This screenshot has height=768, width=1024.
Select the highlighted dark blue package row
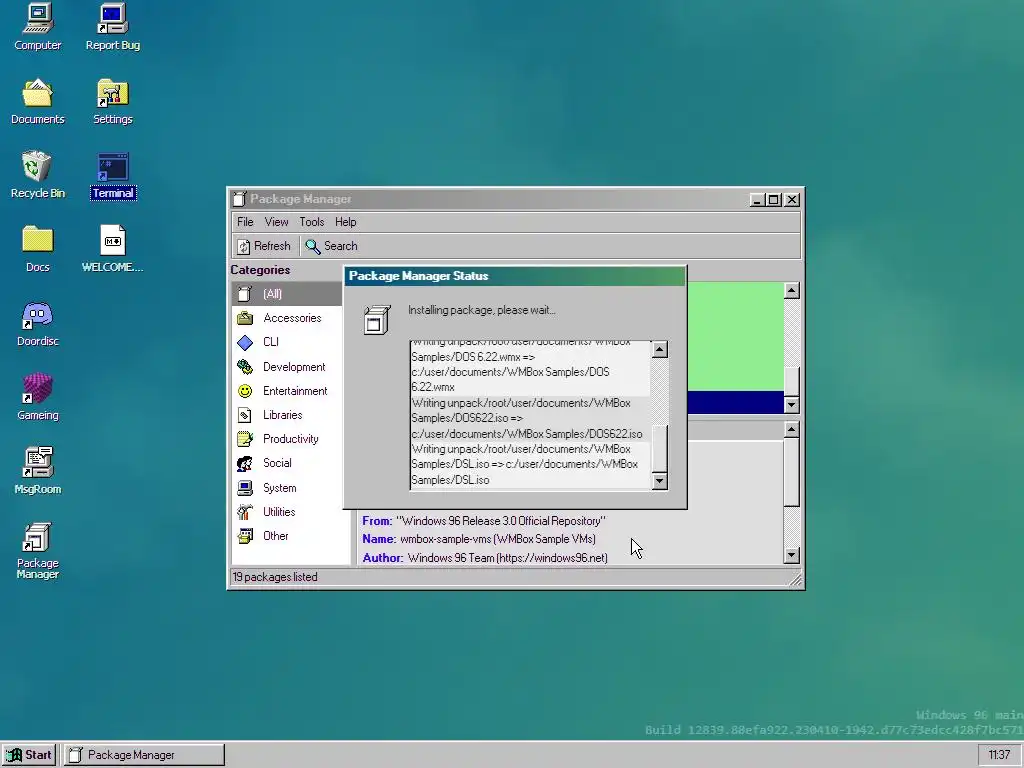(735, 402)
